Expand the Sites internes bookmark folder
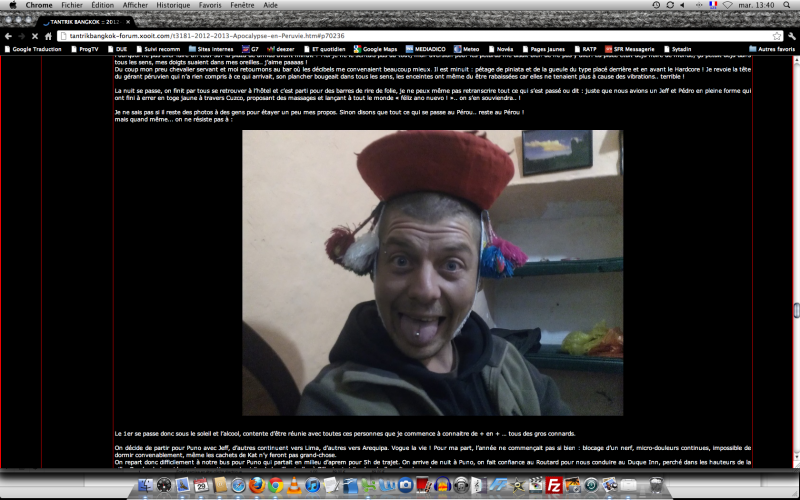The image size is (800, 500). click(x=211, y=49)
